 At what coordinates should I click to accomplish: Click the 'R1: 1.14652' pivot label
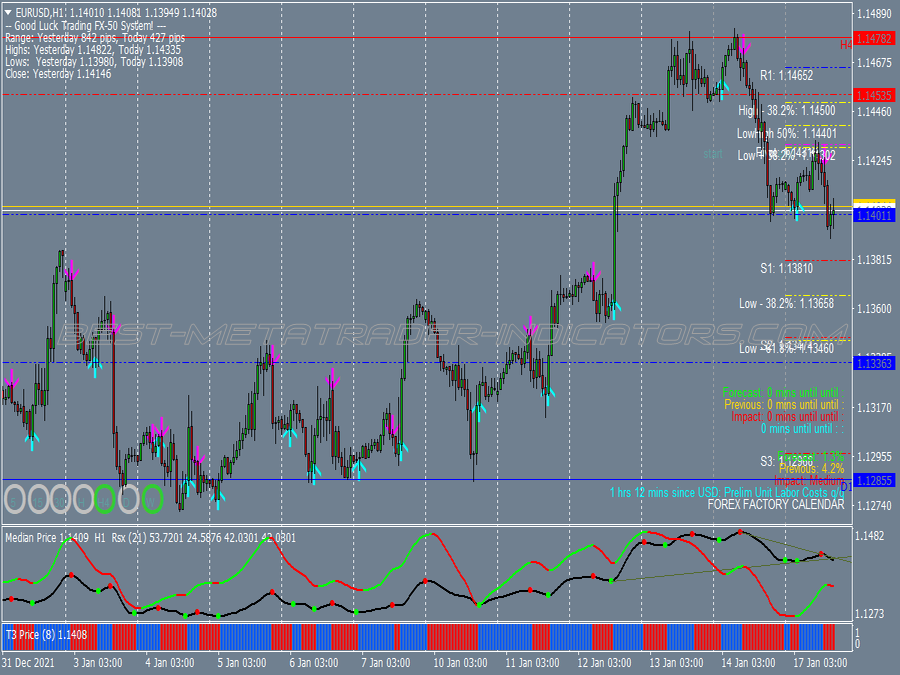(x=786, y=76)
